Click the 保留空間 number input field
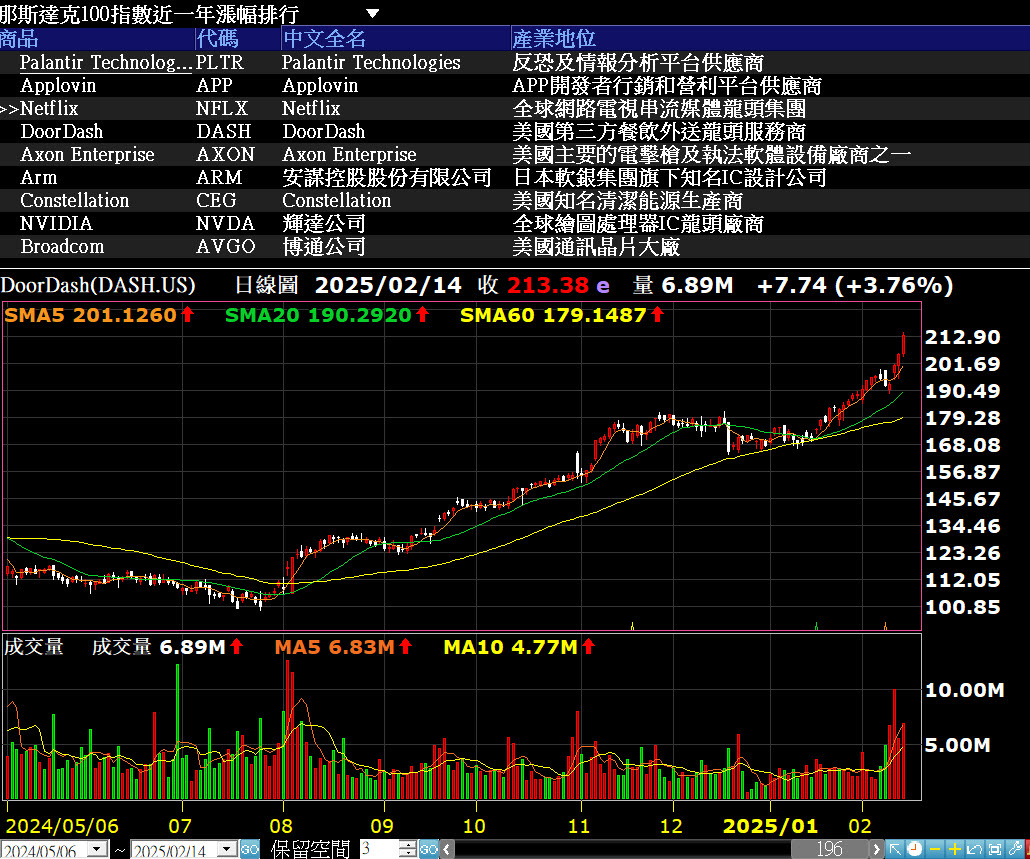This screenshot has height=859, width=1030. click(379, 849)
